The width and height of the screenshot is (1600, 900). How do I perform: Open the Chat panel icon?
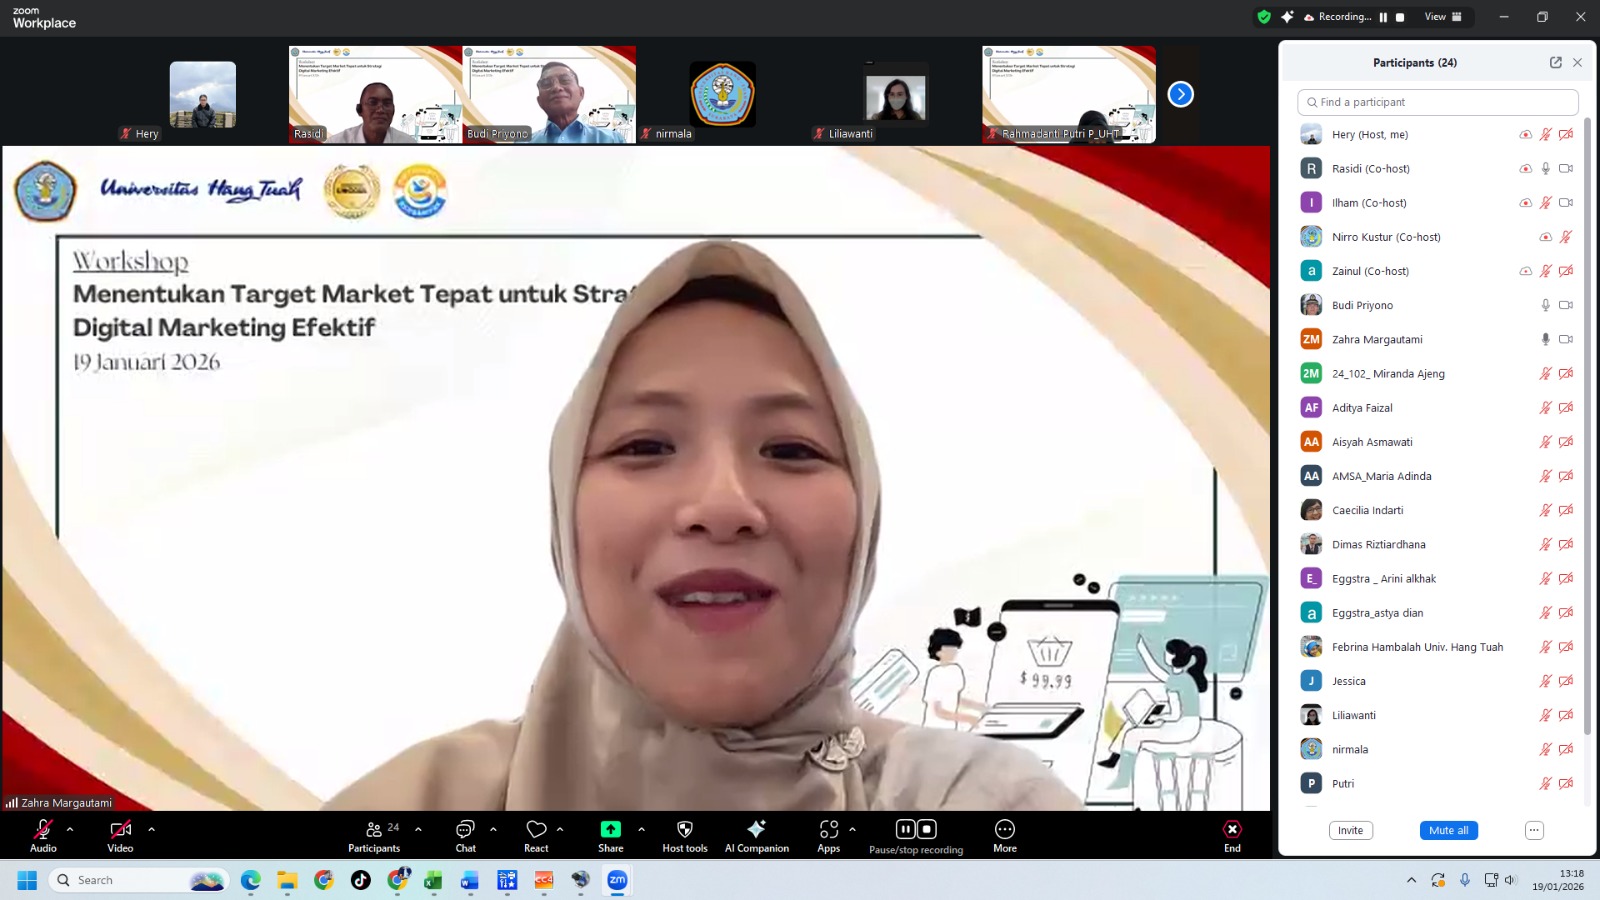[465, 830]
